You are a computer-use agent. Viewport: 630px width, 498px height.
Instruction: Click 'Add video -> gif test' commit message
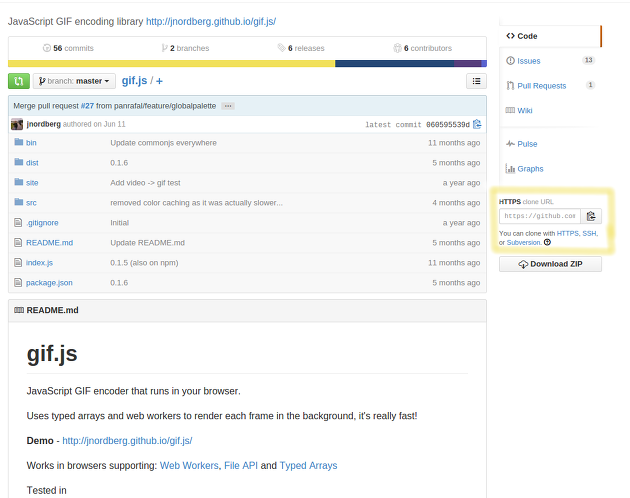click(x=145, y=183)
